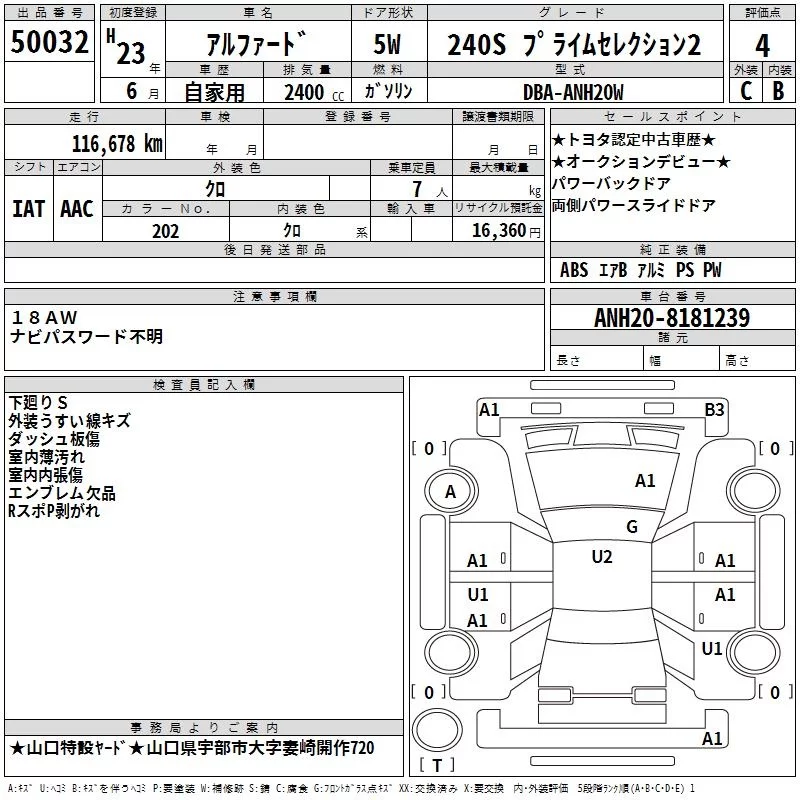Image resolution: width=800 pixels, height=800 pixels.
Task: Click the lot number 50032
Action: pyautogui.click(x=49, y=42)
